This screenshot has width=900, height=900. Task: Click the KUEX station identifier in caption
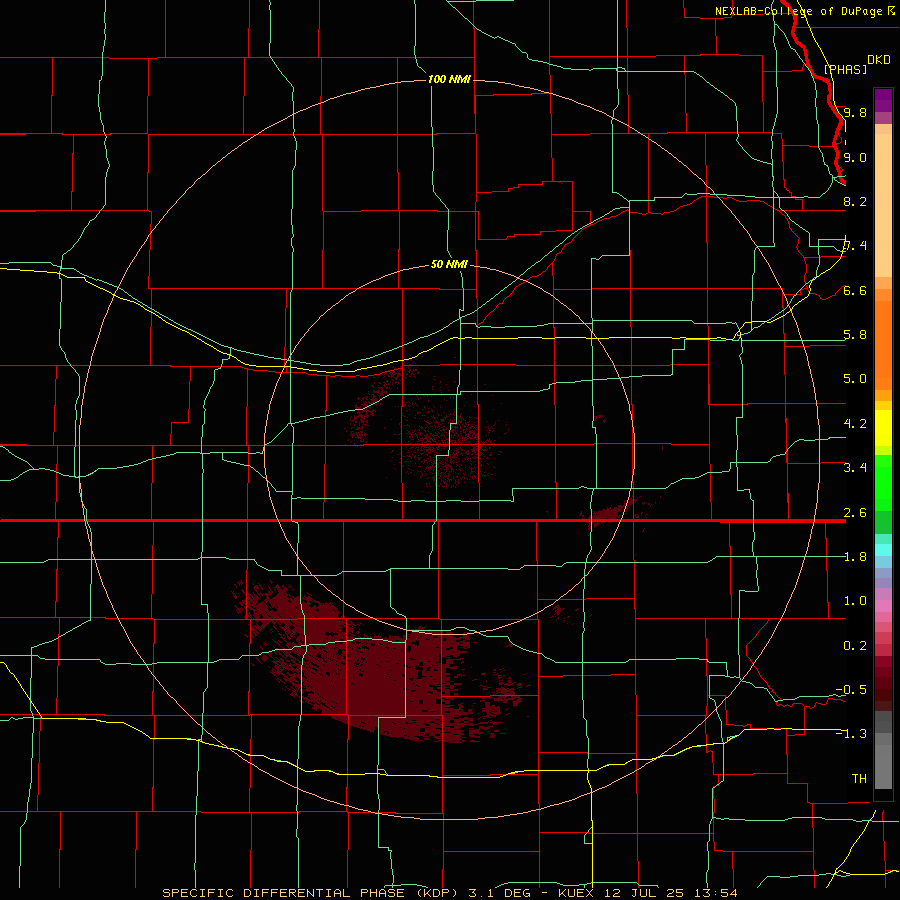pos(577,893)
